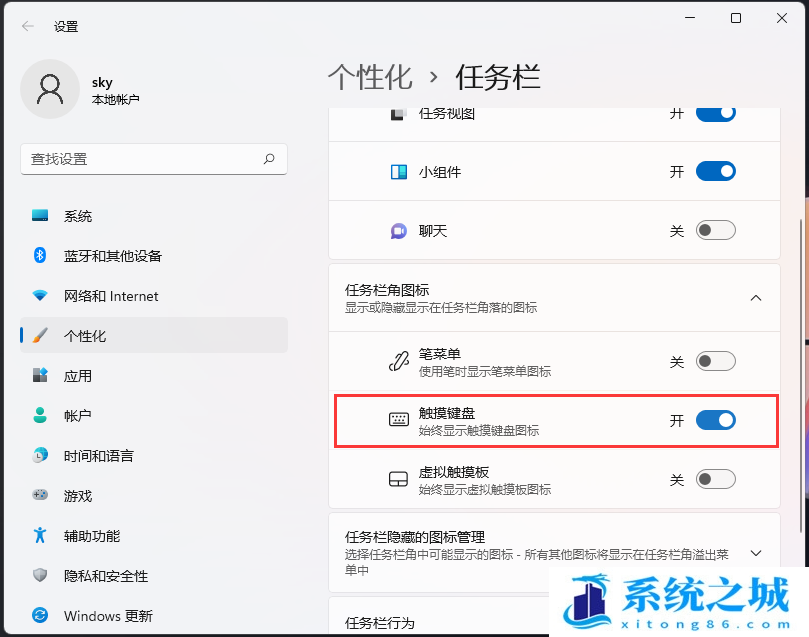Click the gamepad icon beside 游戏
The image size is (809, 637).
[x=40, y=495]
